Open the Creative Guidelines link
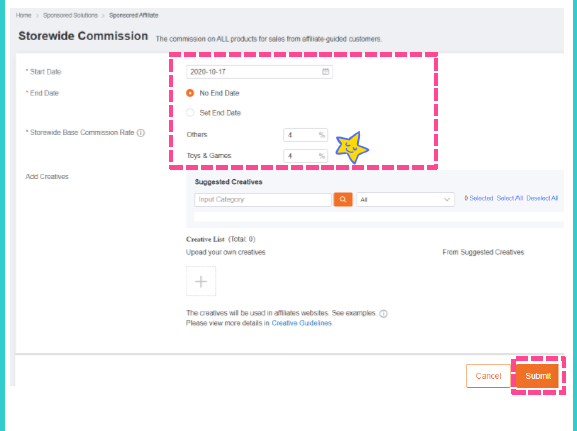577x431 pixels. (302, 323)
